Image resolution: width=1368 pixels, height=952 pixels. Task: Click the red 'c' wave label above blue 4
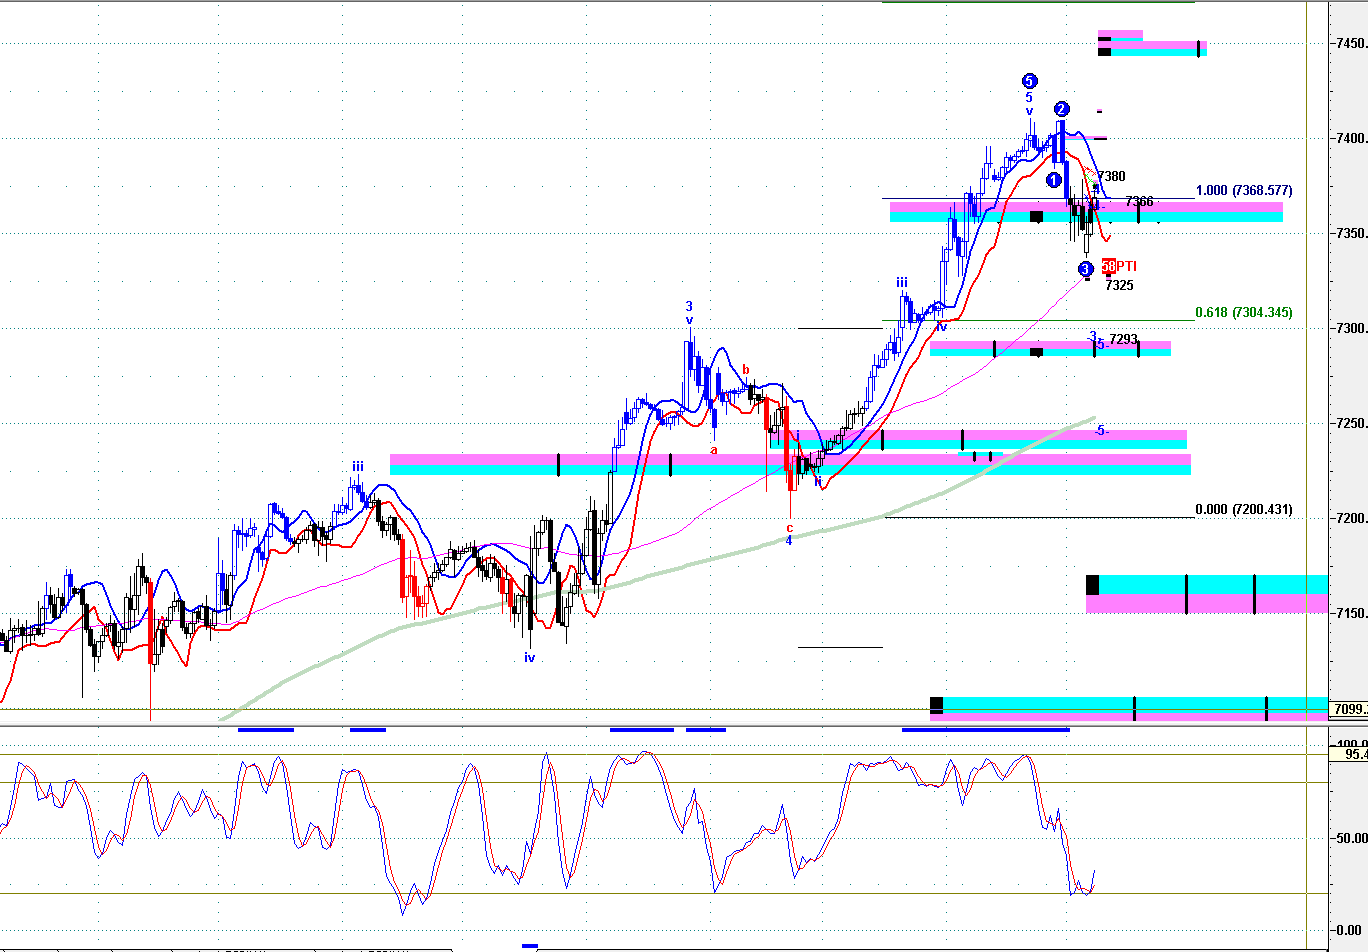tap(789, 527)
